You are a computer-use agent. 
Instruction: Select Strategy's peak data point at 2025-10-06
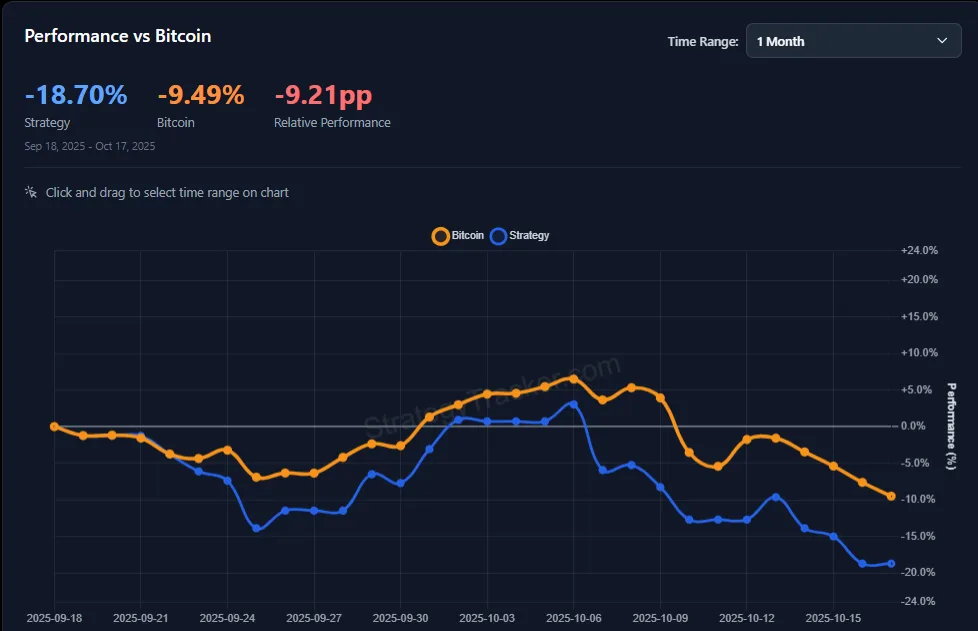point(573,404)
